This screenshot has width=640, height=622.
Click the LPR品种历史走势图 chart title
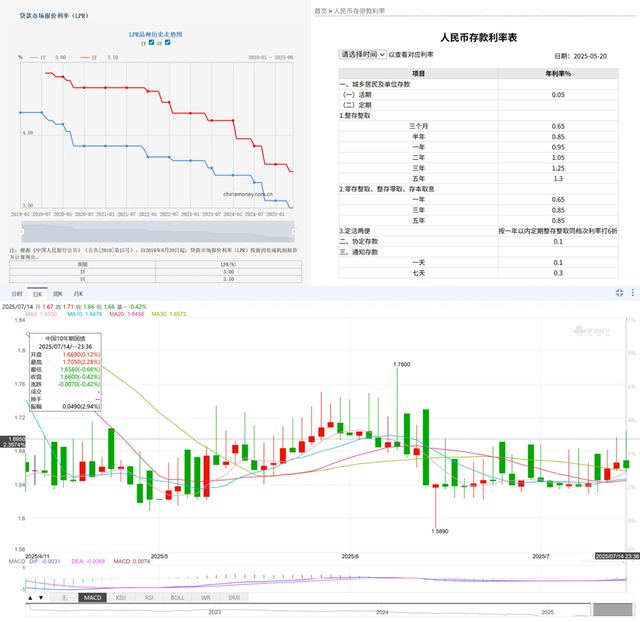pos(156,34)
